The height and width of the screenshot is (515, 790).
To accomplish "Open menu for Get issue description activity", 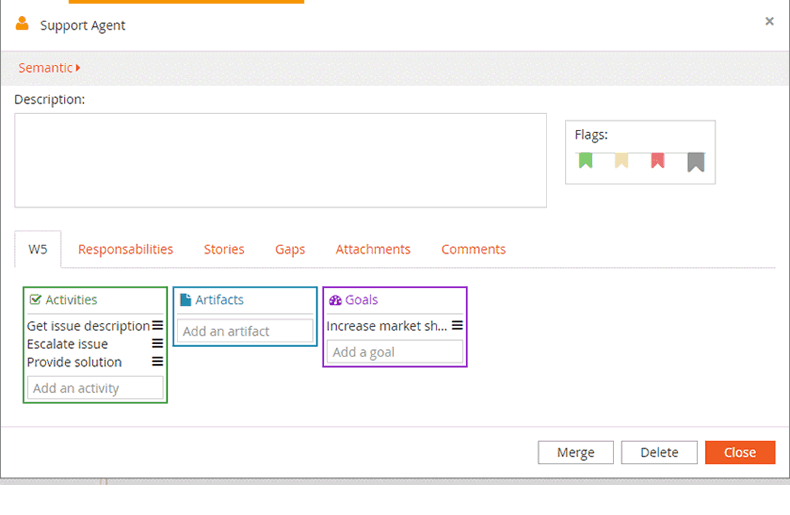I will pyautogui.click(x=157, y=326).
